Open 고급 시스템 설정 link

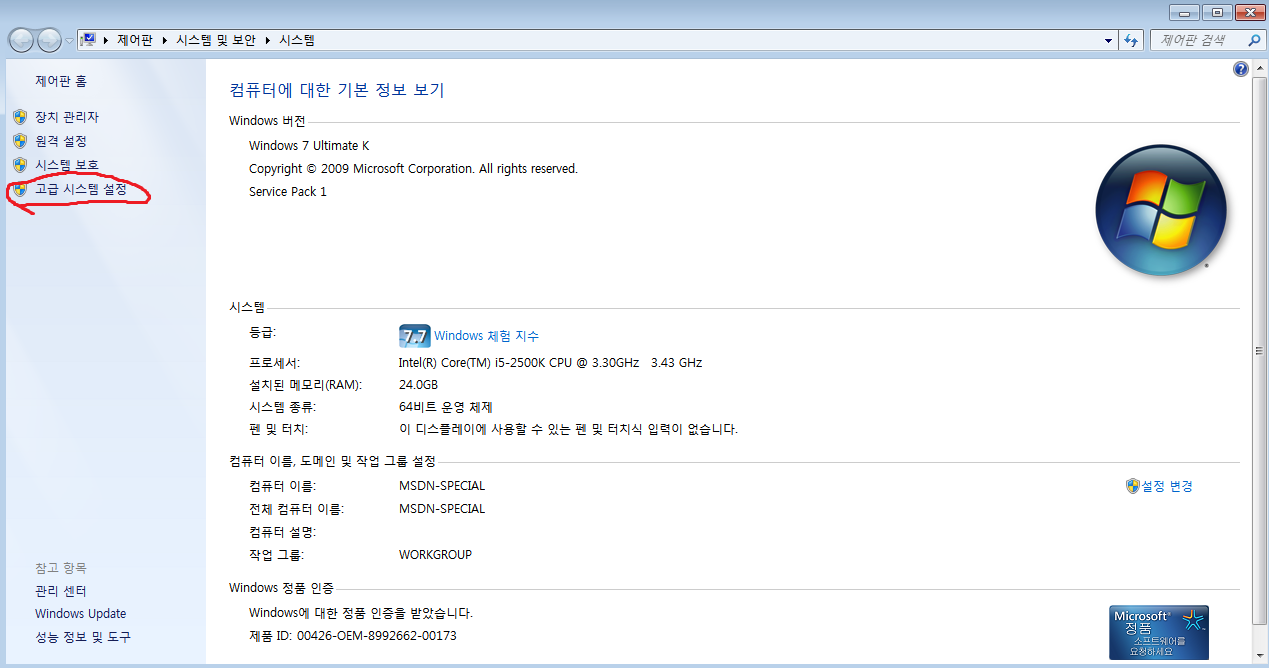[x=81, y=188]
